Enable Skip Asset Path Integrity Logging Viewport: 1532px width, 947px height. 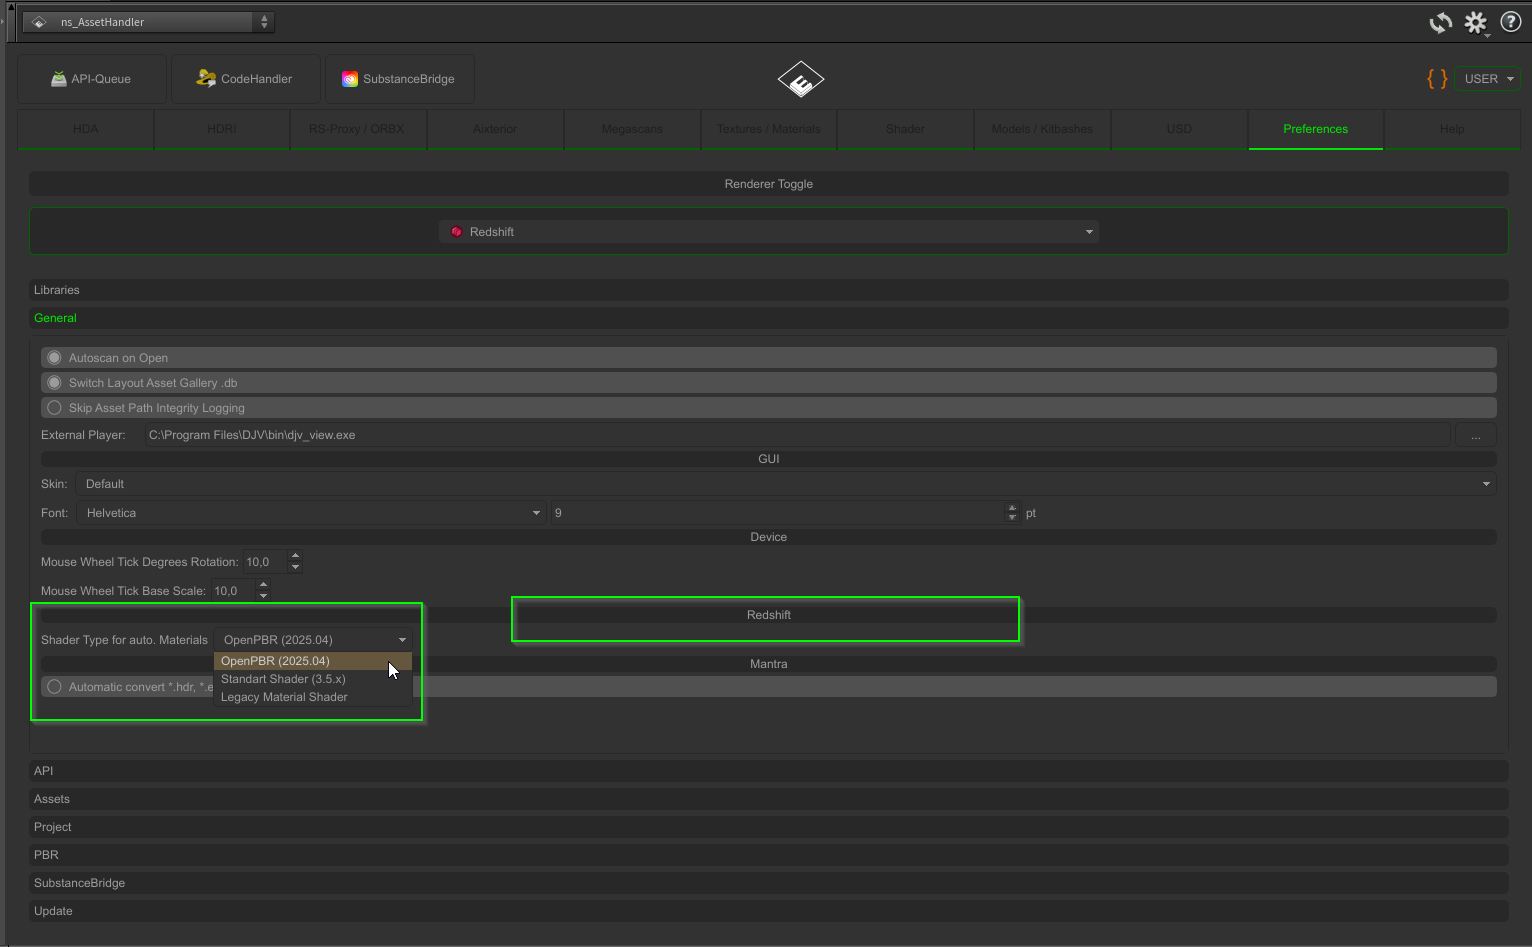(x=55, y=408)
